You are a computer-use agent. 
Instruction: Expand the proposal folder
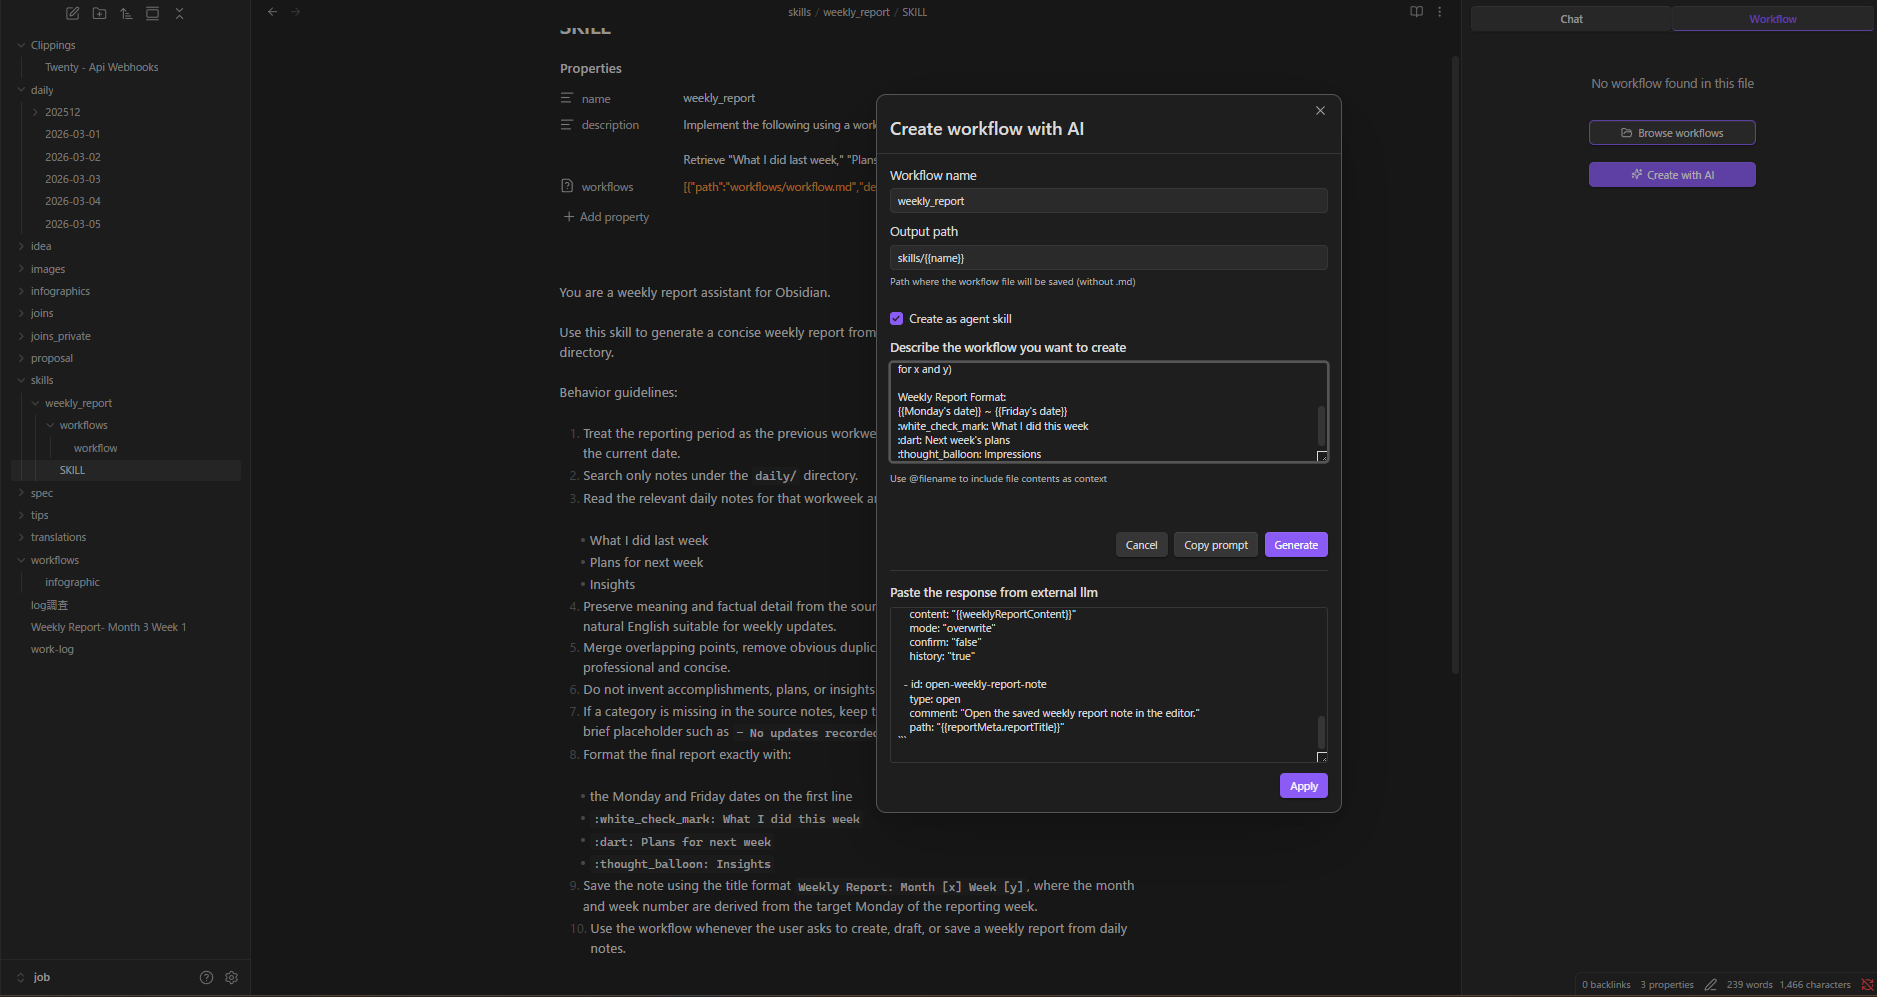click(x=21, y=358)
